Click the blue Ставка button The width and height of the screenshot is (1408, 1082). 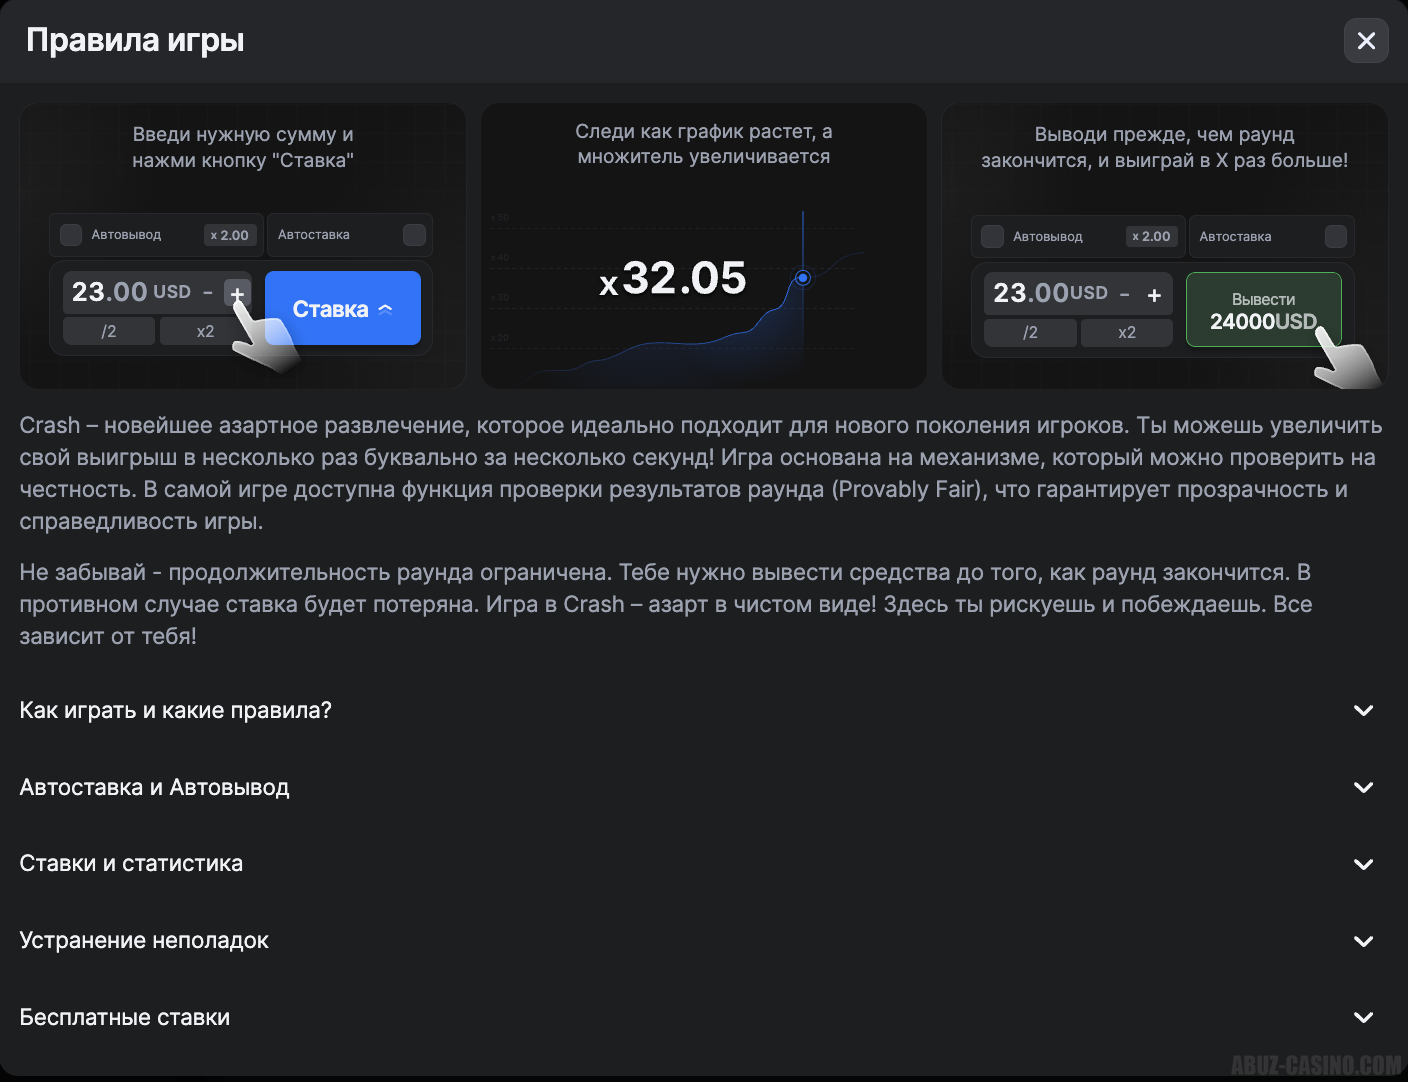pyautogui.click(x=342, y=309)
